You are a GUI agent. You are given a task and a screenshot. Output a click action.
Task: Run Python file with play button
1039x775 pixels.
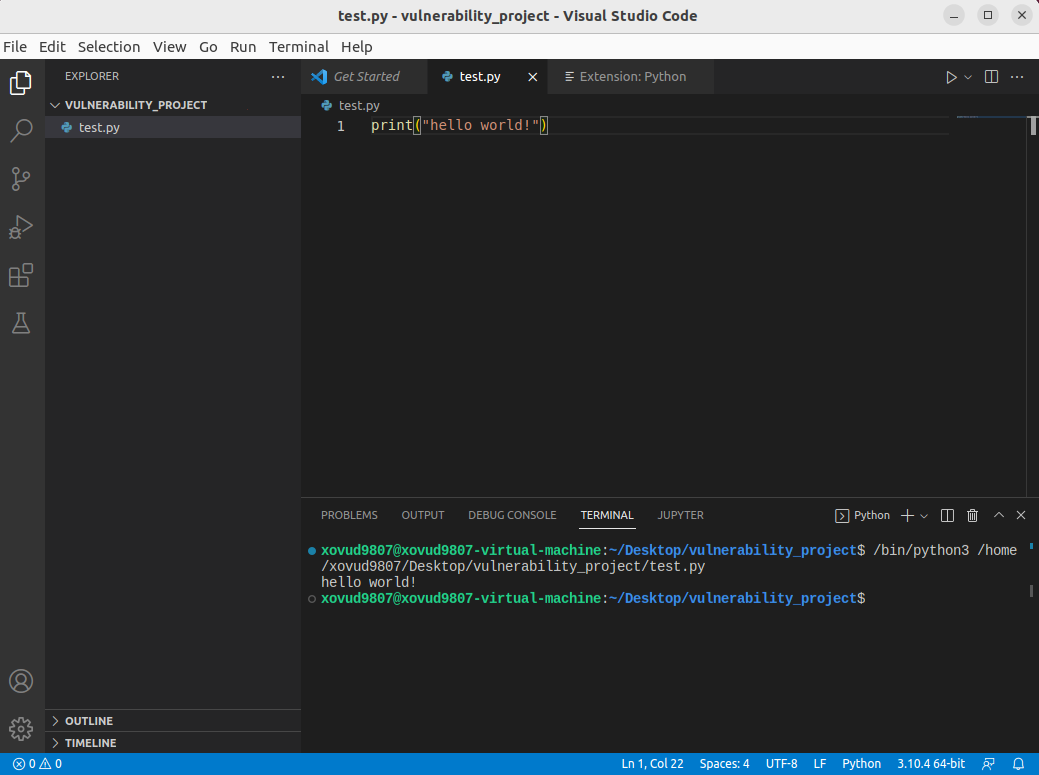click(951, 77)
